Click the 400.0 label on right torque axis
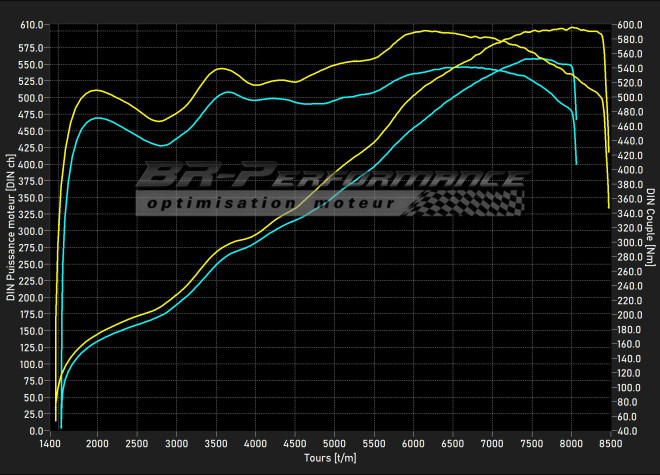This screenshot has width=660, height=475. 628,170
